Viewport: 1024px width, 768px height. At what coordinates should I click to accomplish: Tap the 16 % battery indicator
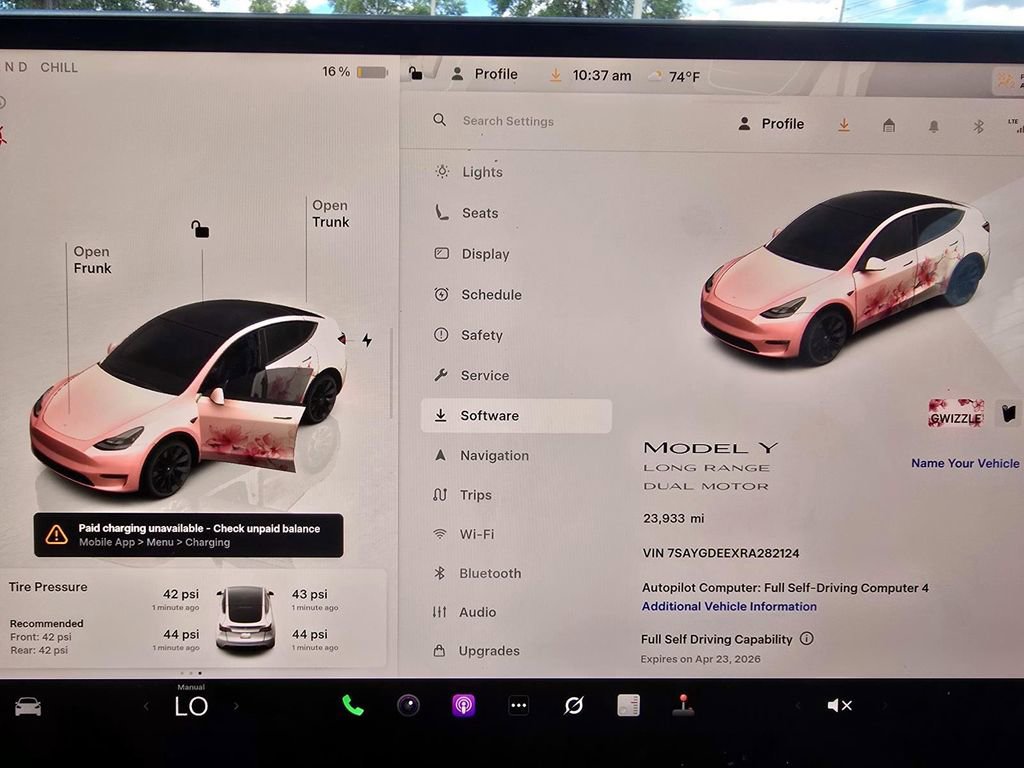355,72
